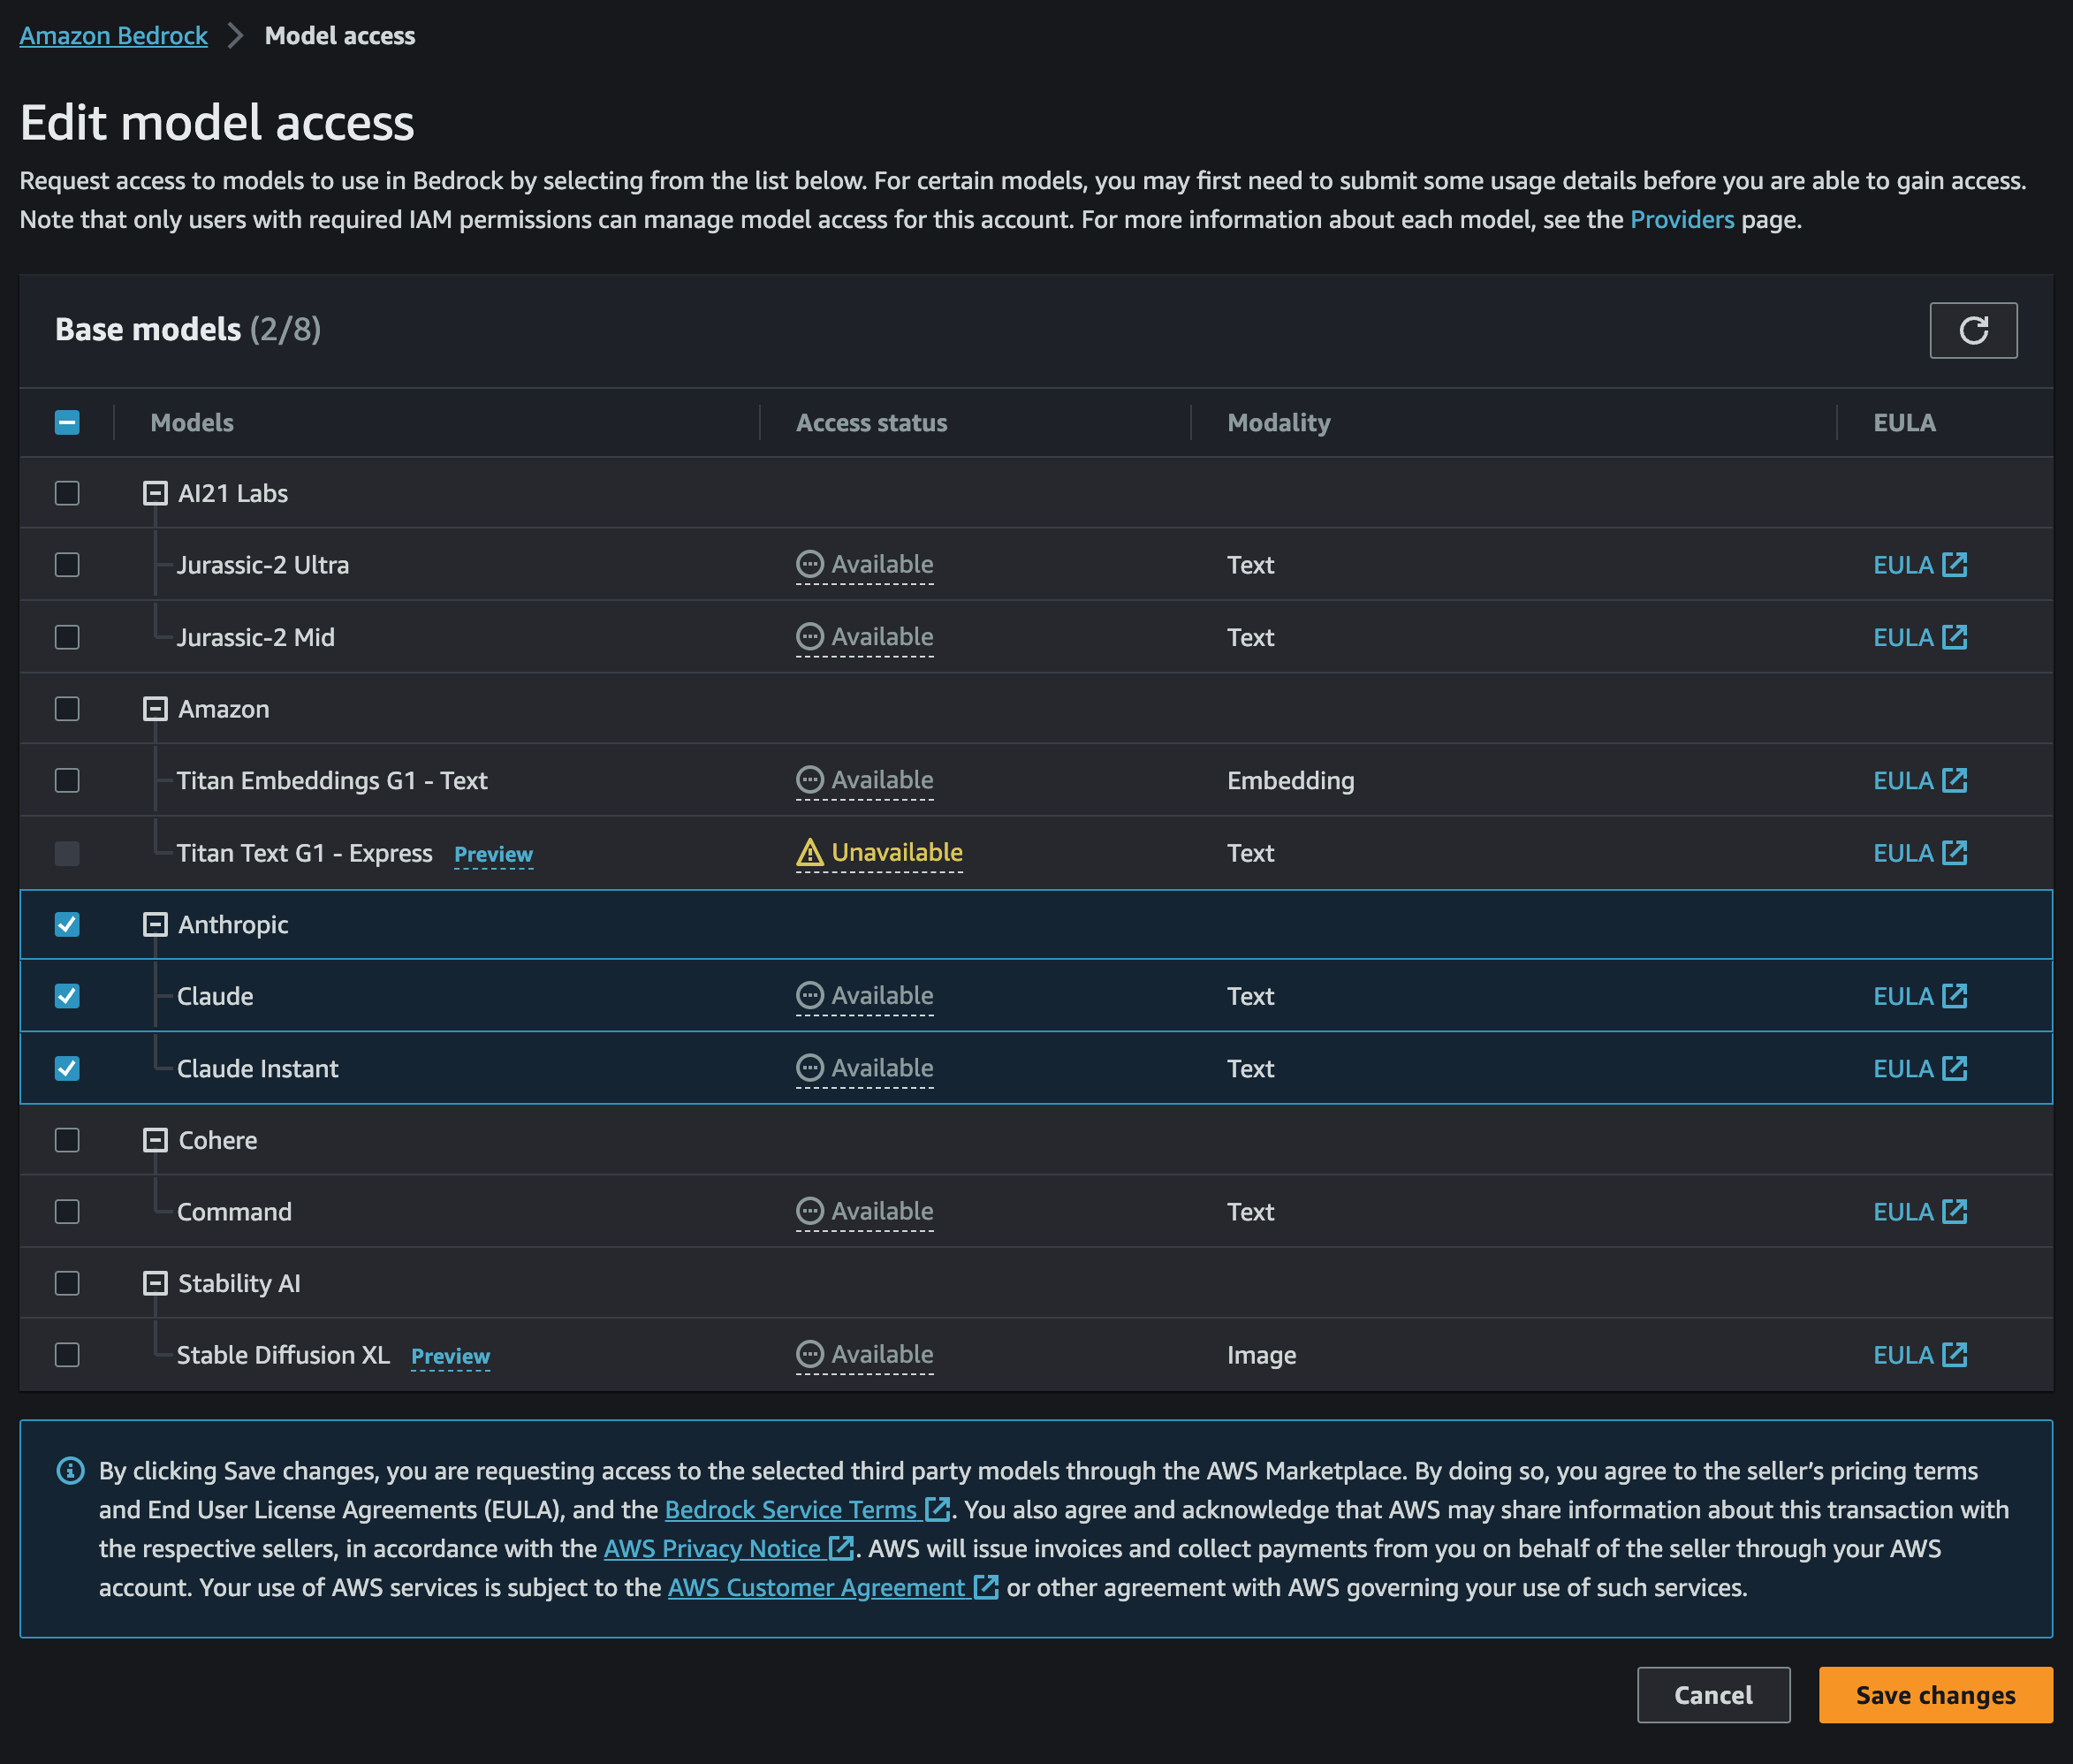The width and height of the screenshot is (2073, 1764).
Task: Enable the Stable Diffusion XL checkbox
Action: pyautogui.click(x=67, y=1355)
